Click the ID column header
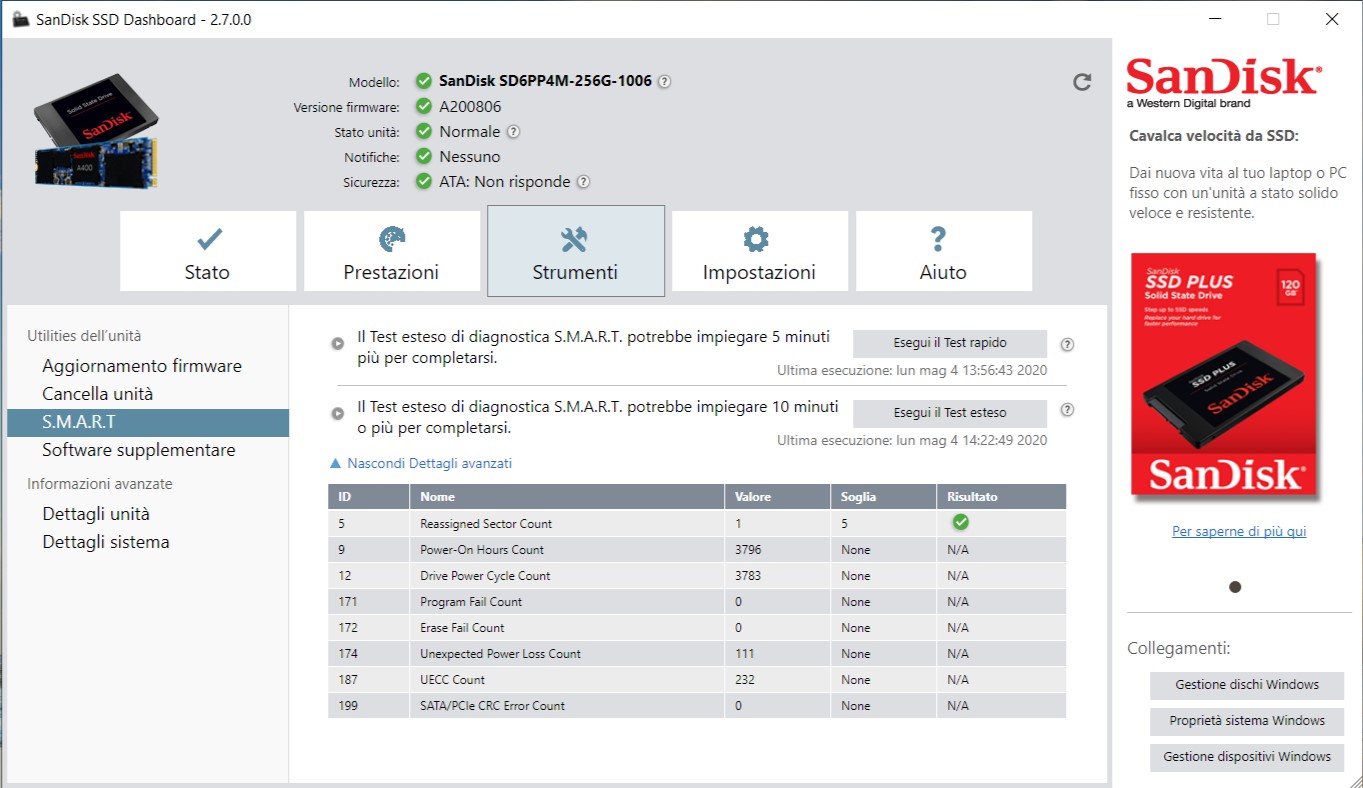Viewport: 1363px width, 788px height. click(x=369, y=497)
